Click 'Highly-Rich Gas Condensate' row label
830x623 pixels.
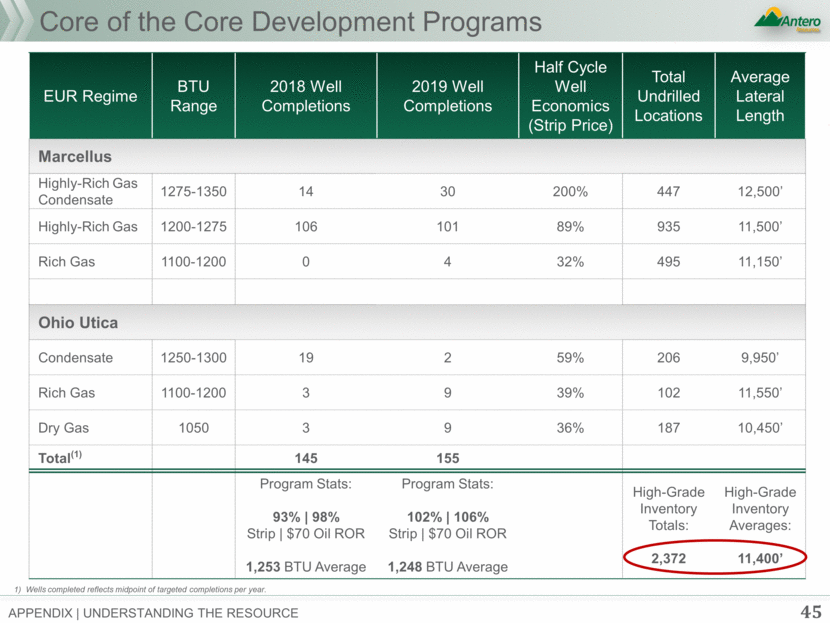(x=88, y=192)
